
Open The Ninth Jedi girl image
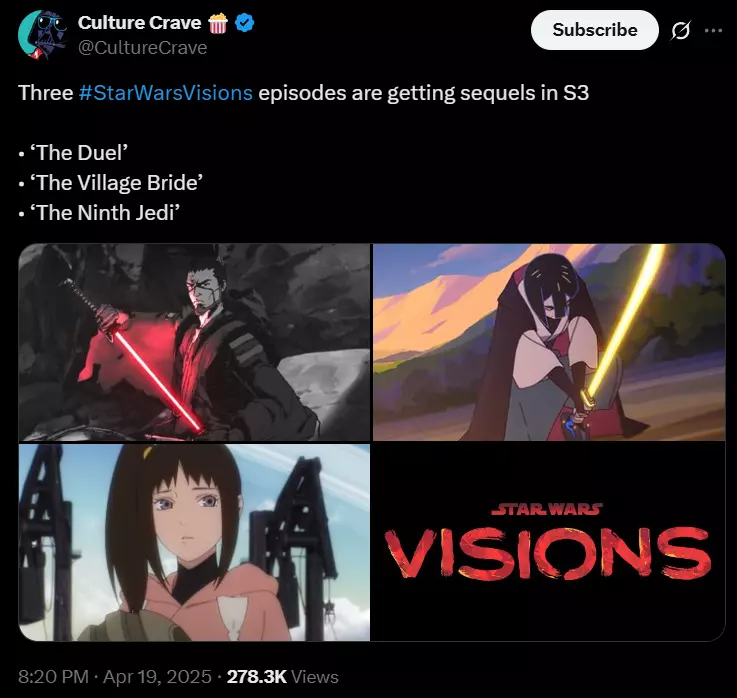pyautogui.click(x=194, y=542)
